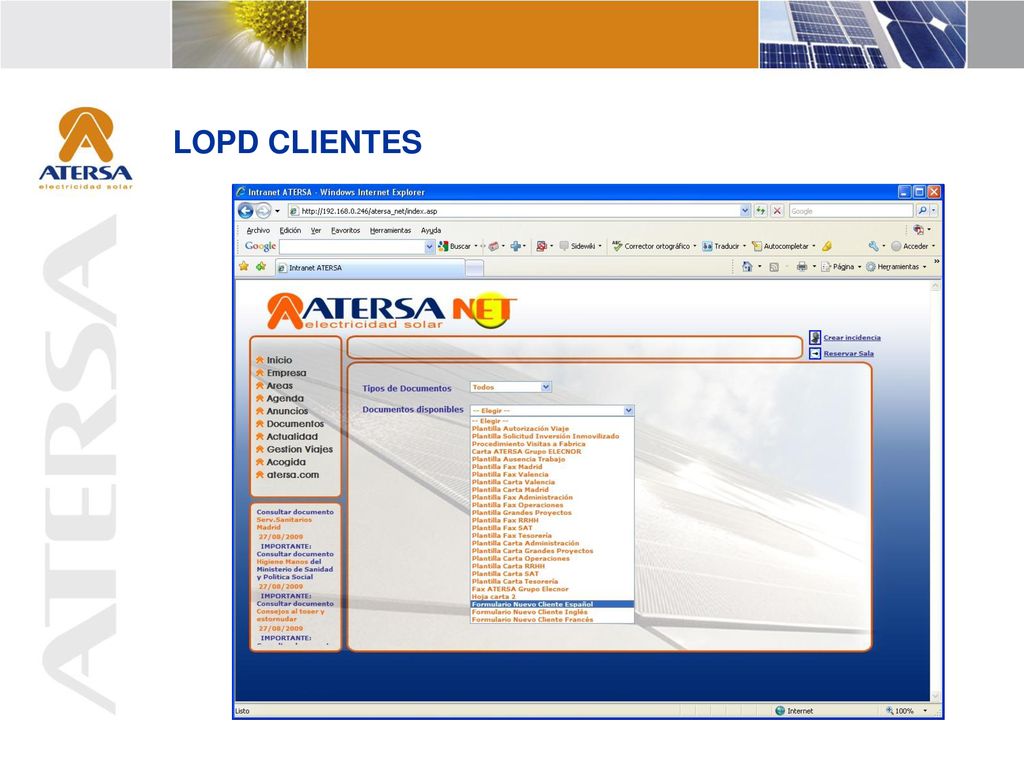Go to Inicio in the left navigation
The height and width of the screenshot is (768, 1024).
(x=279, y=360)
